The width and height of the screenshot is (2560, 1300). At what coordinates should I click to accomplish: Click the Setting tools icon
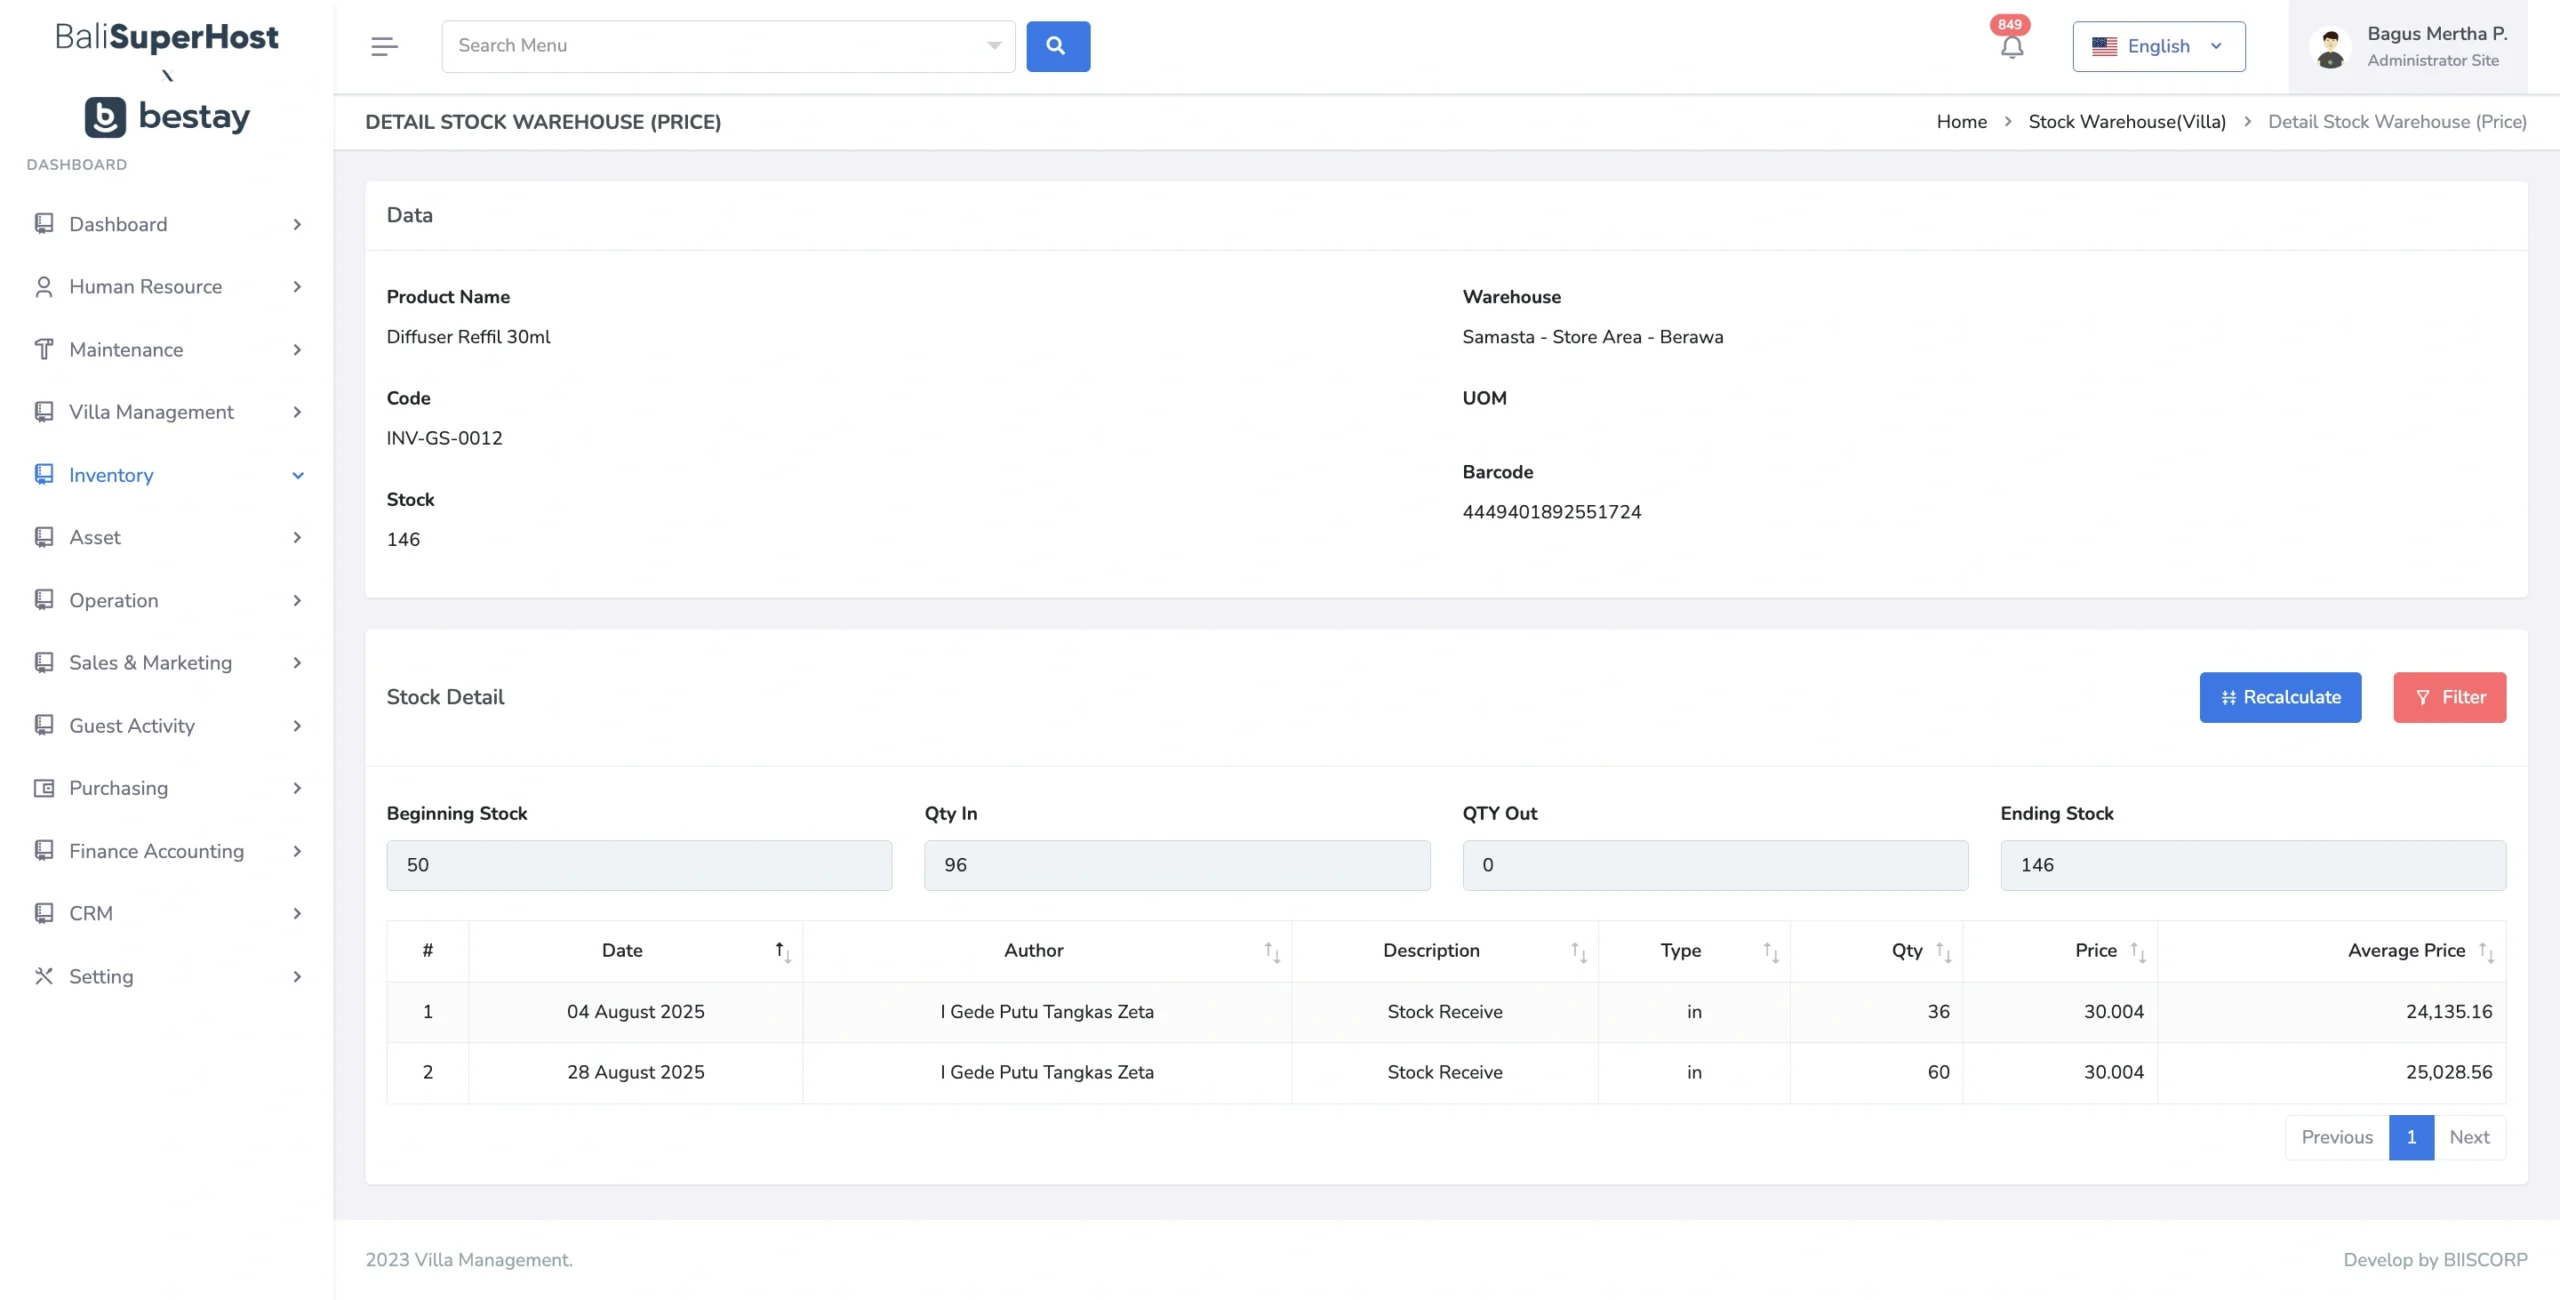tap(44, 976)
